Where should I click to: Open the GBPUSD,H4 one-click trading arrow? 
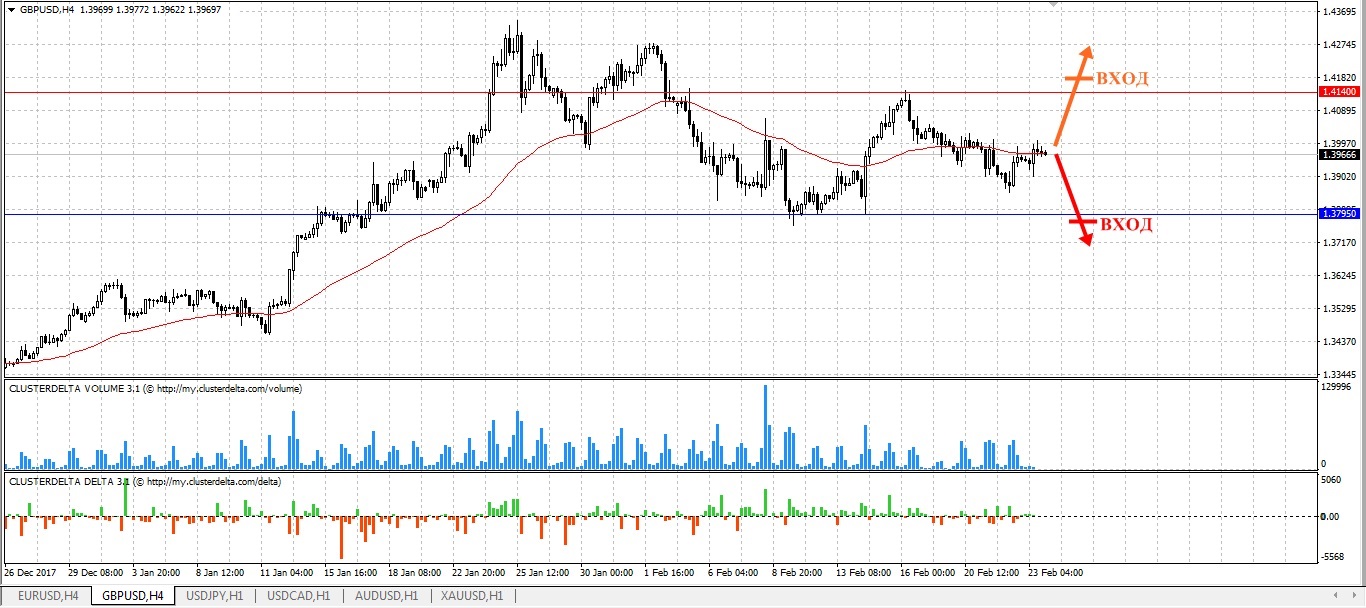tap(11, 8)
